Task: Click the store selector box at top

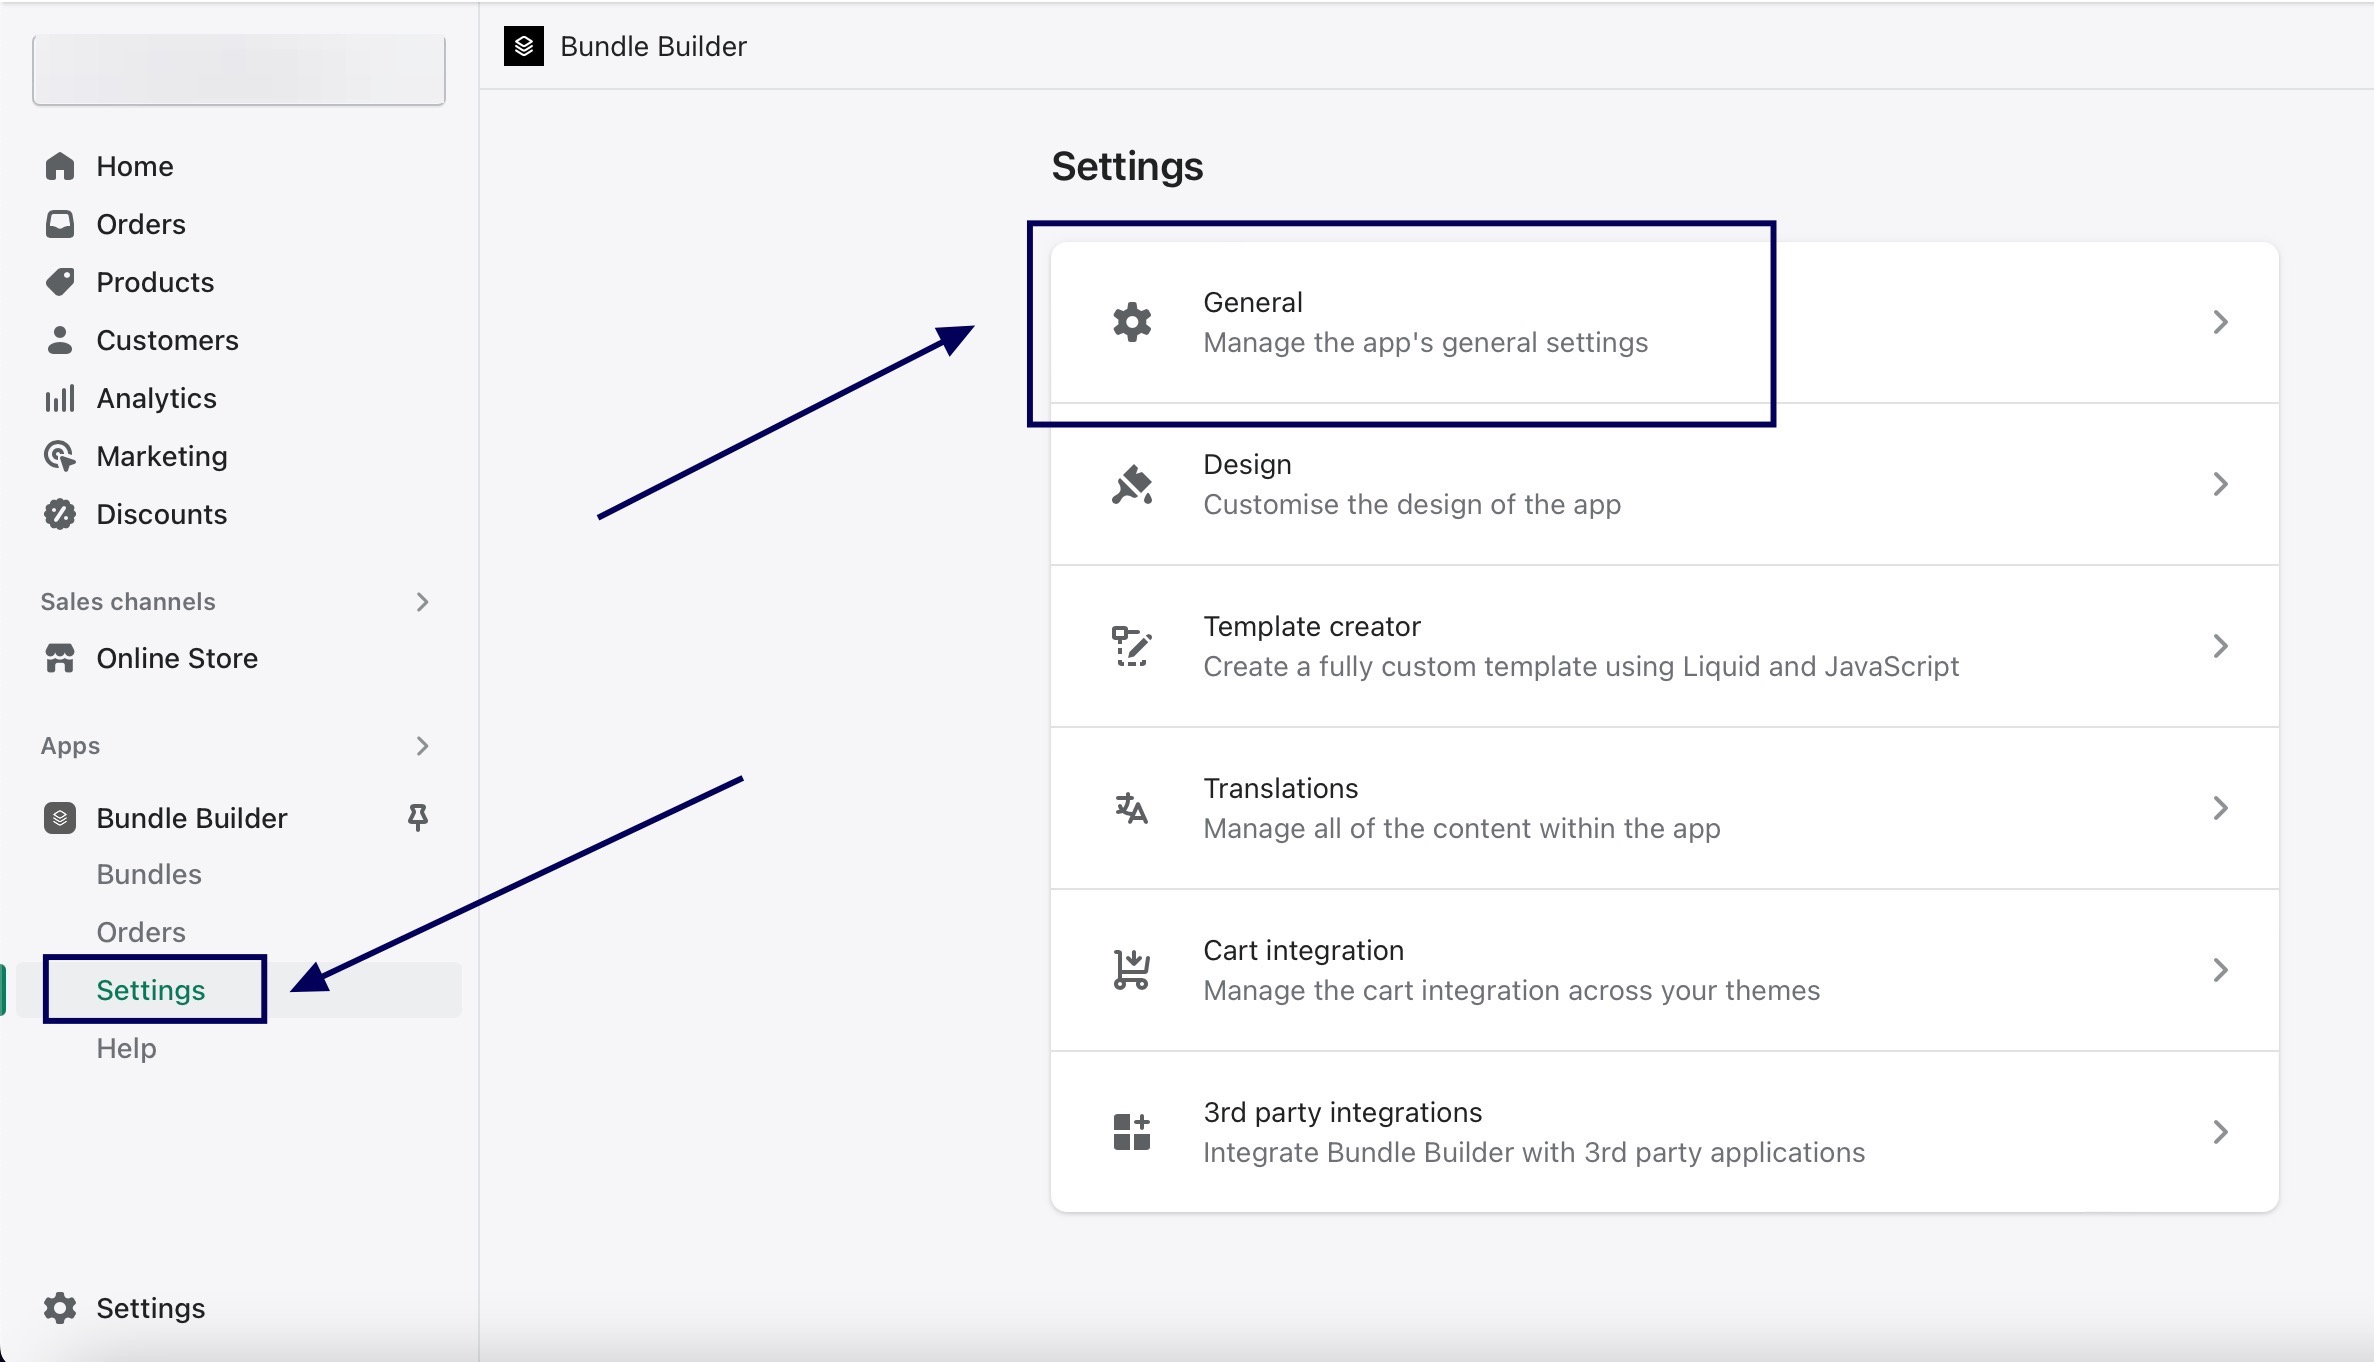Action: coord(239,70)
